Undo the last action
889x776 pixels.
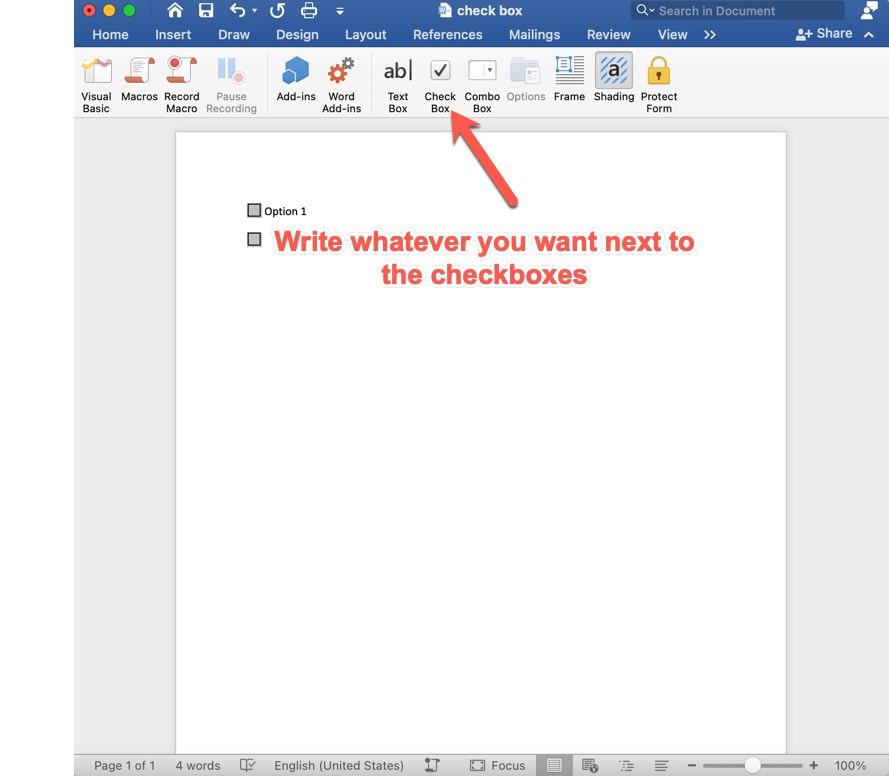238,10
